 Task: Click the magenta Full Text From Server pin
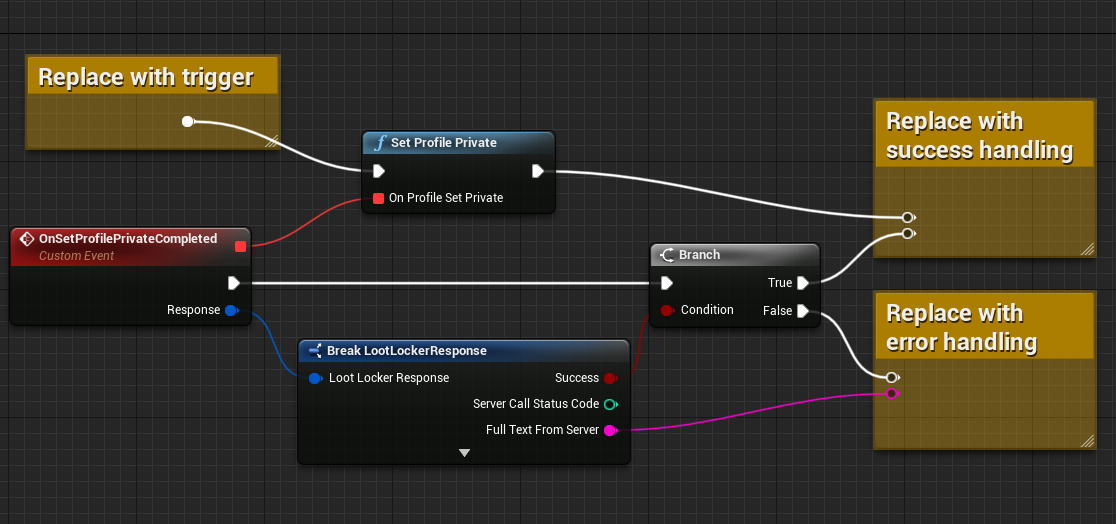pyautogui.click(x=610, y=430)
